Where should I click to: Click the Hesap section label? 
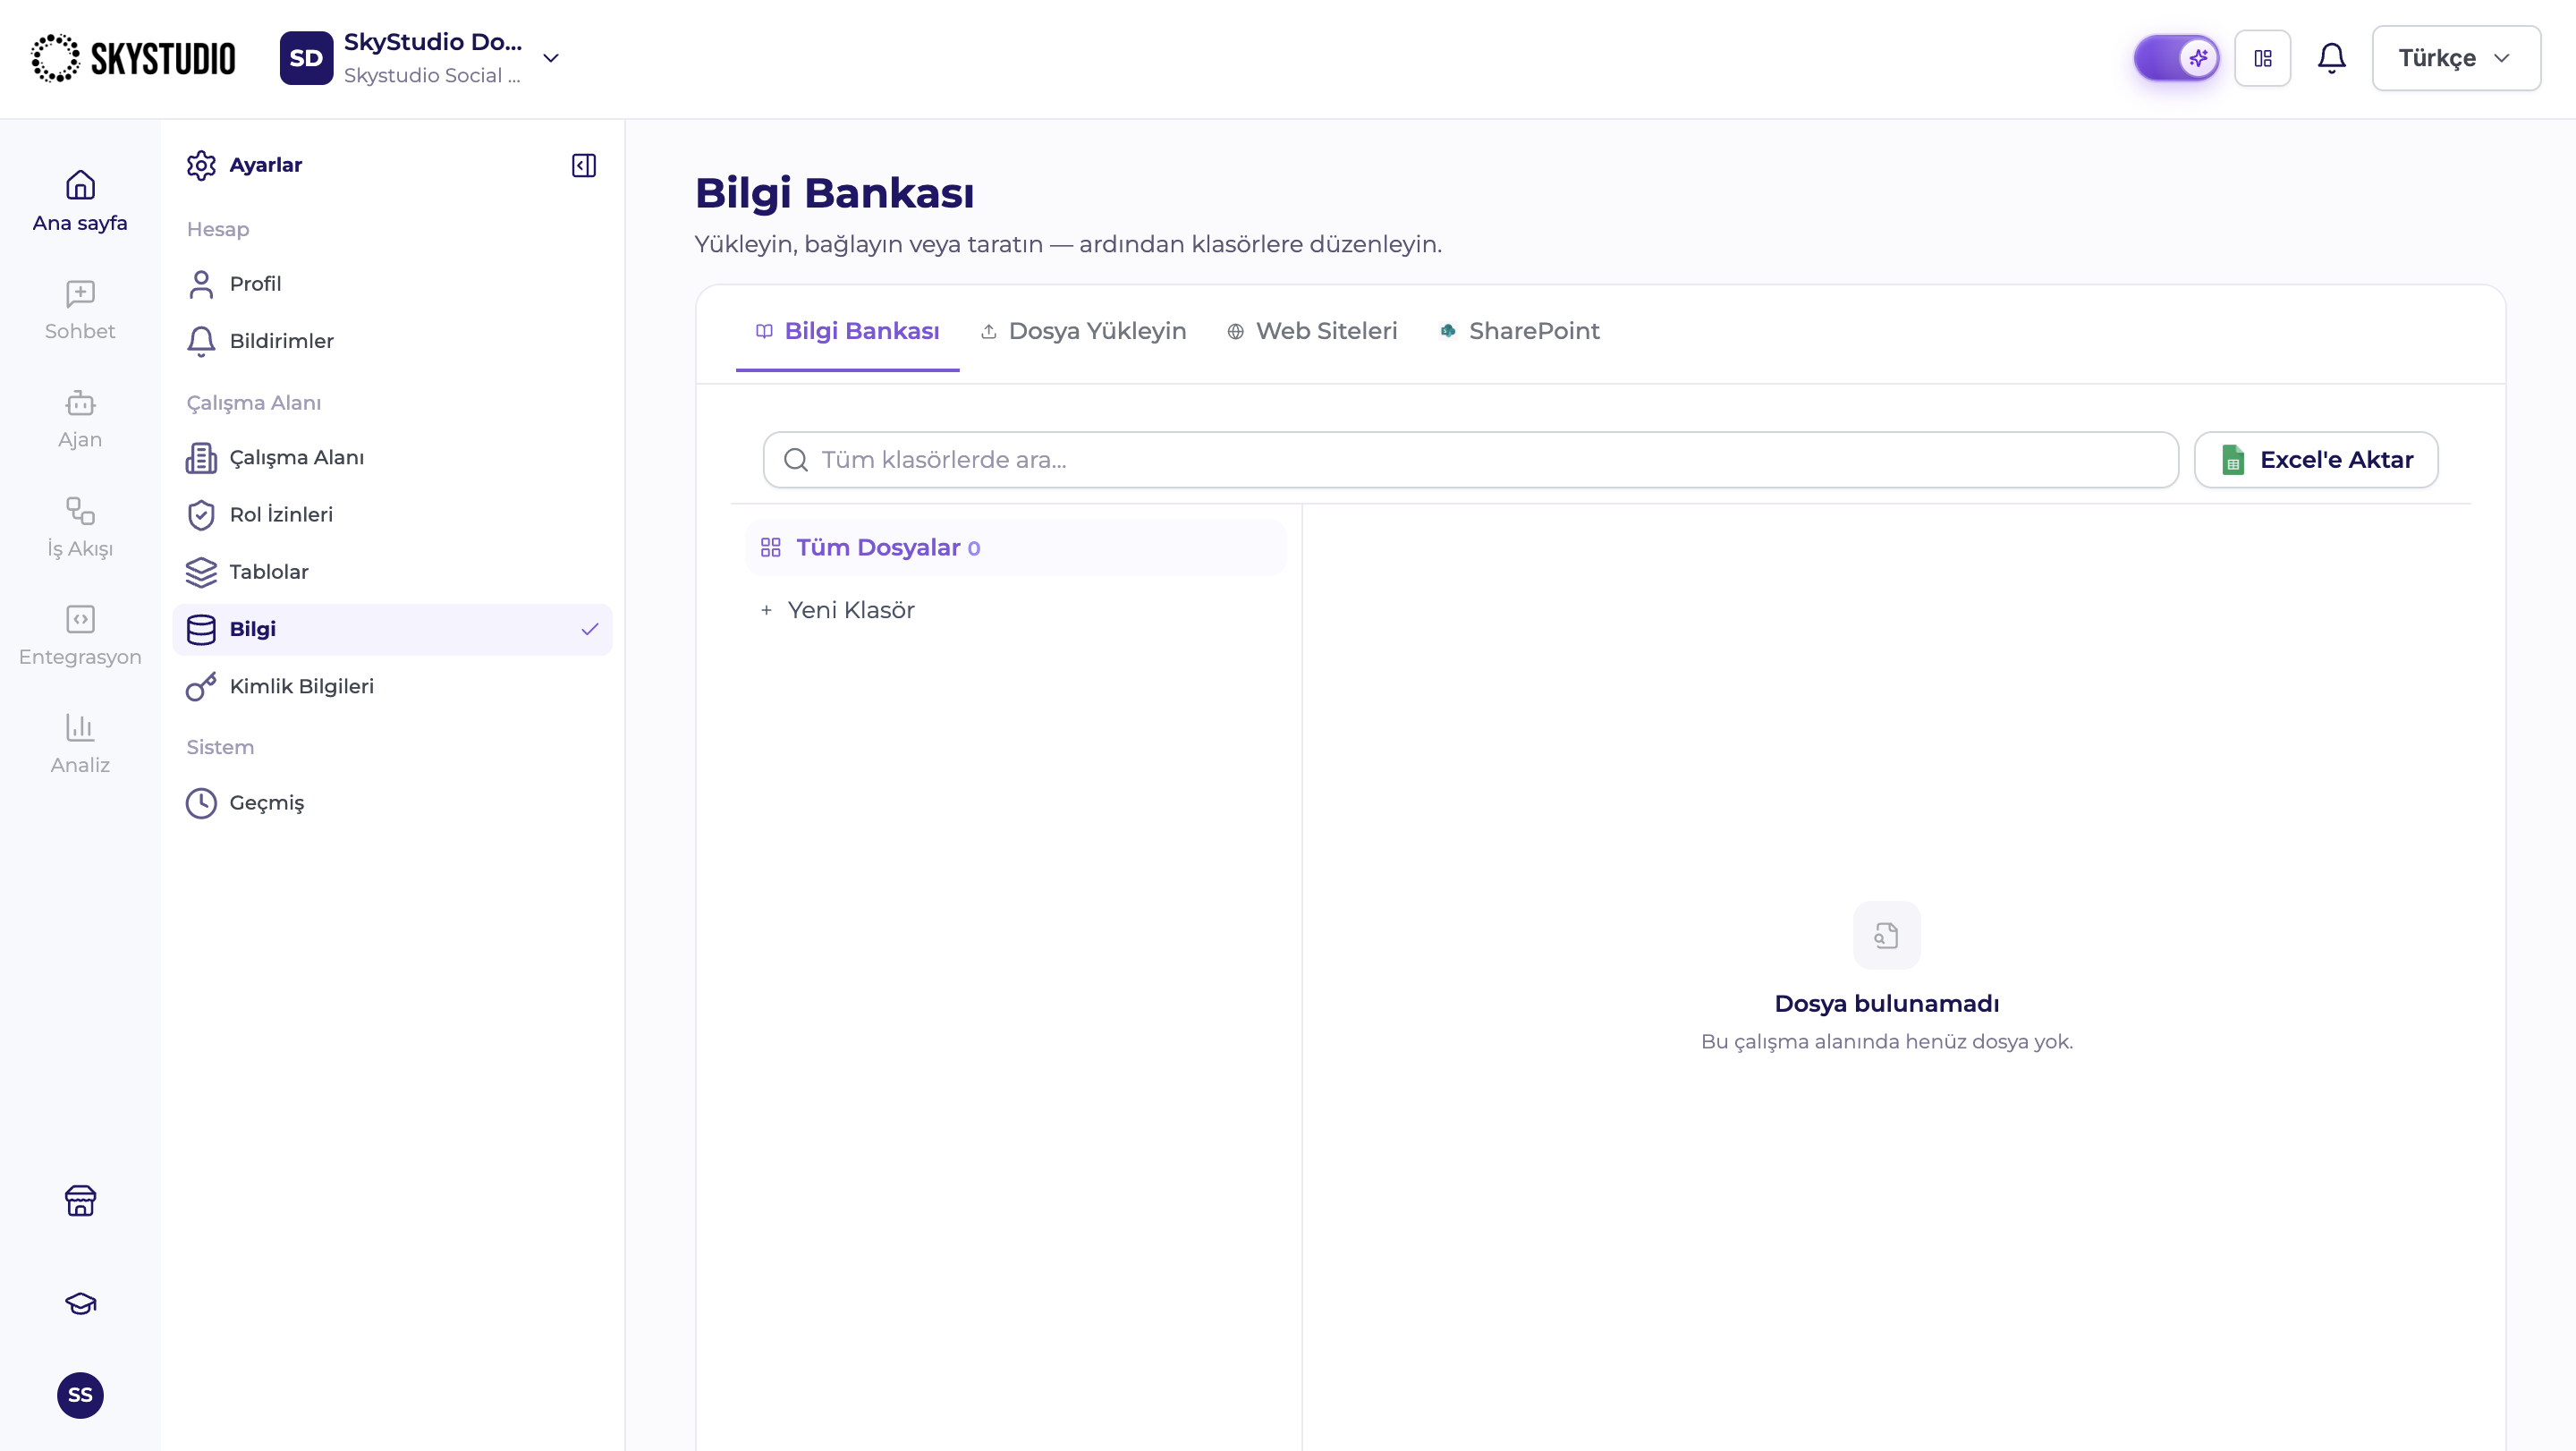click(218, 229)
